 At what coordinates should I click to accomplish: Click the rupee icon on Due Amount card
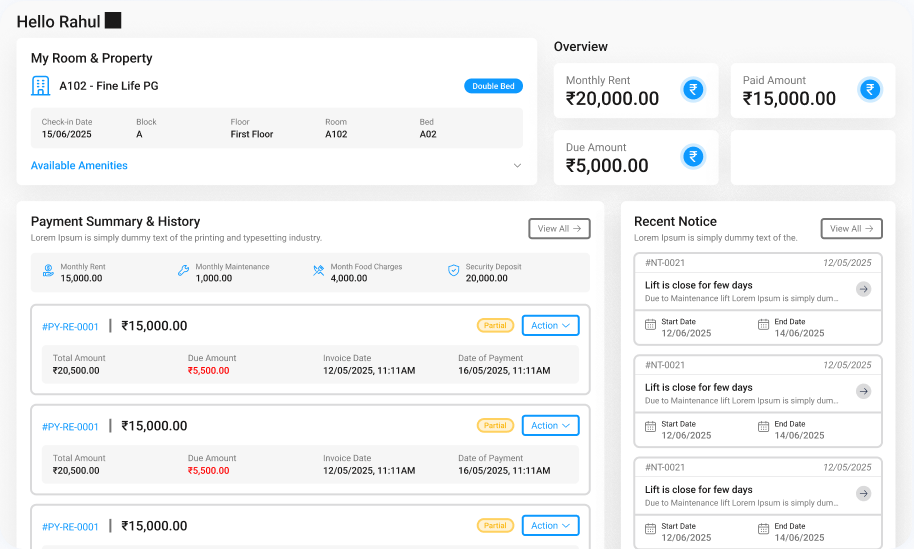click(693, 157)
